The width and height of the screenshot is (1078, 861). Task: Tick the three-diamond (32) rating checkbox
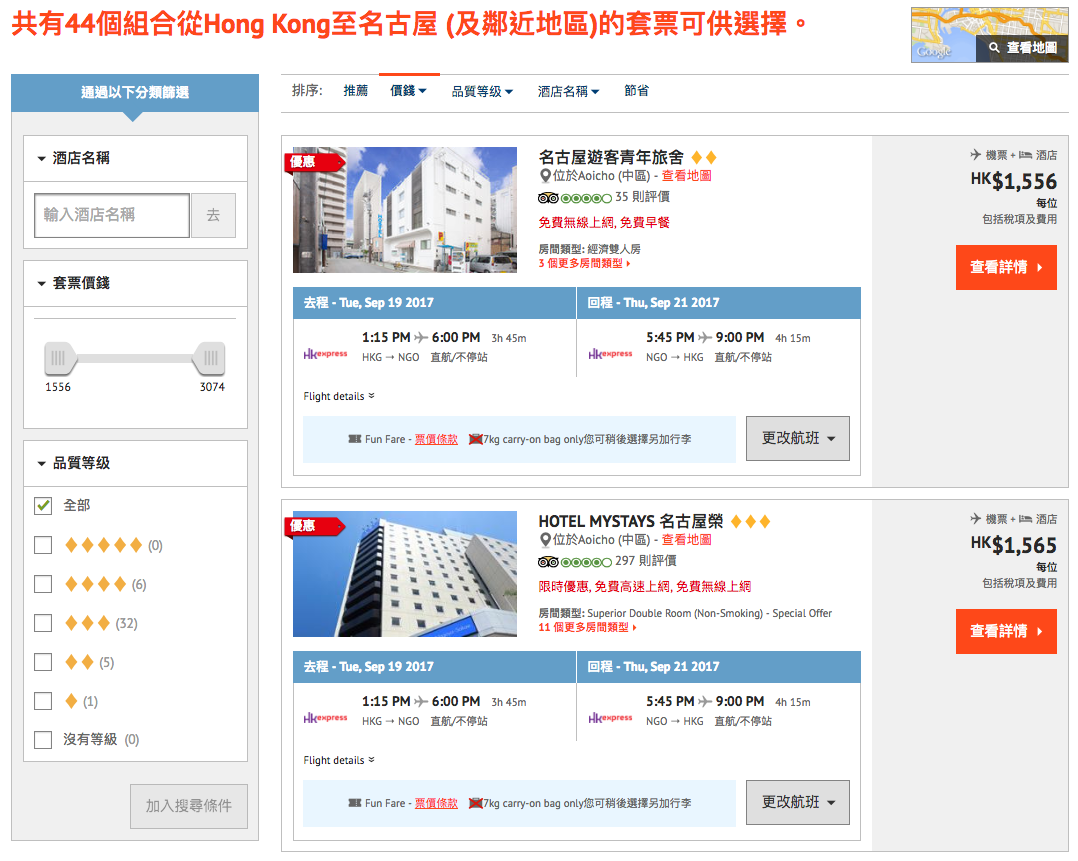point(43,623)
